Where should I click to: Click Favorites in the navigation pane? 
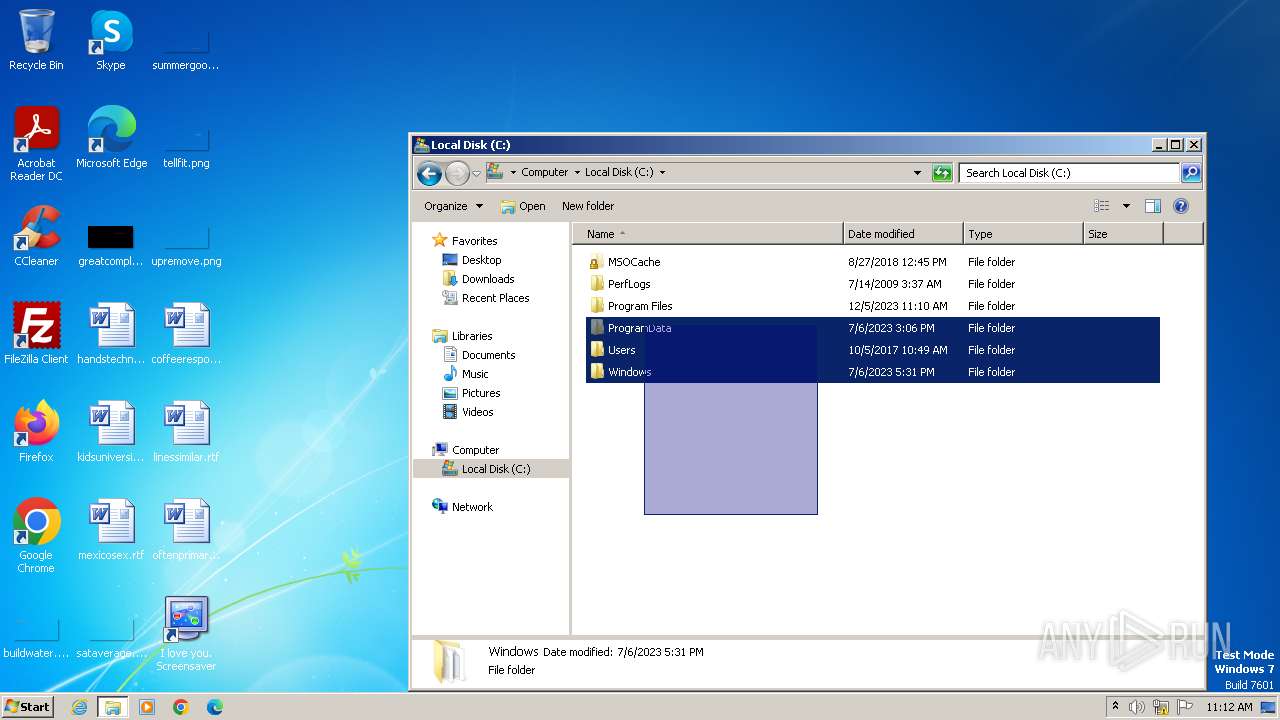pyautogui.click(x=474, y=241)
